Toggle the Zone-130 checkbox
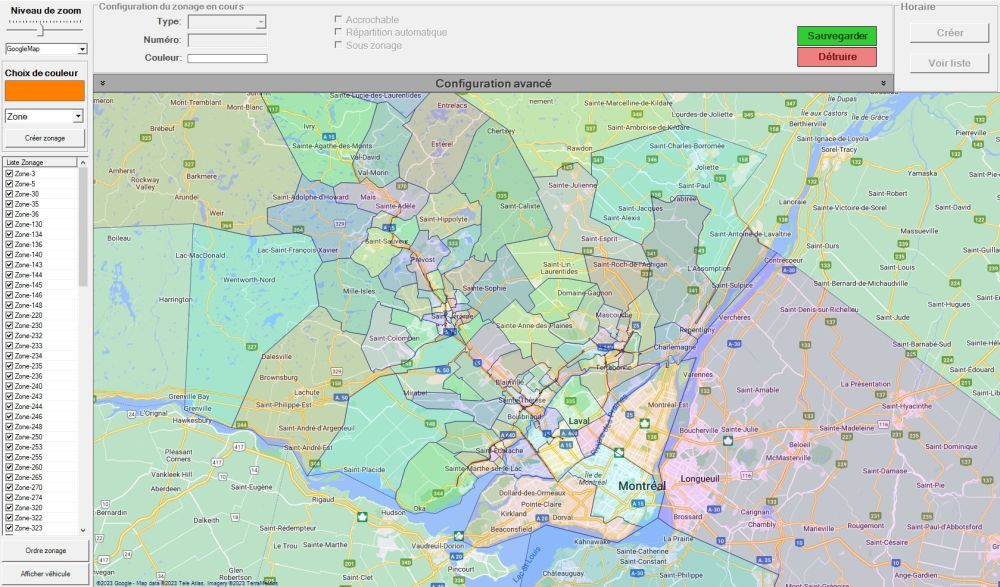 (9, 224)
